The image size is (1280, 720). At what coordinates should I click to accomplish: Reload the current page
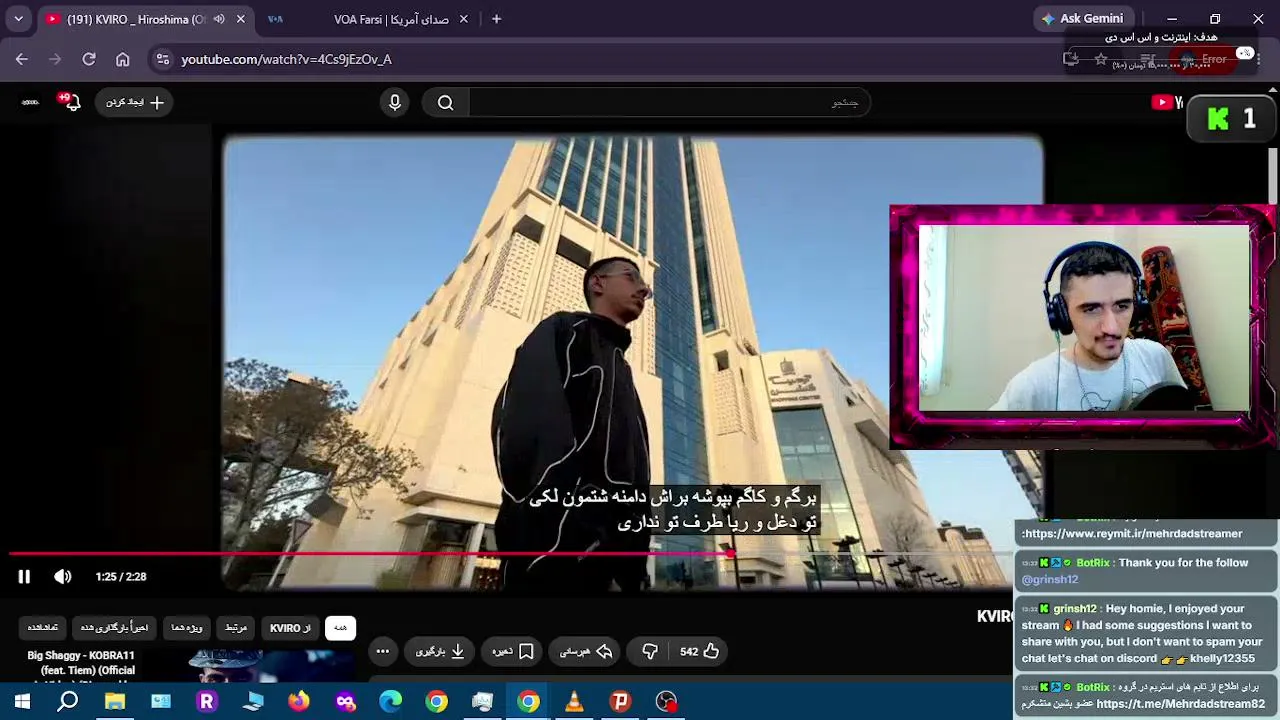(89, 59)
